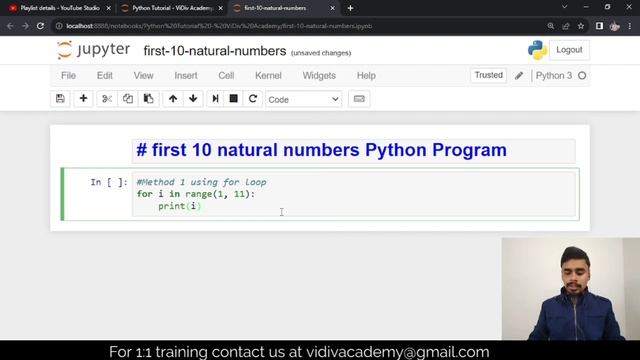Switch to Python Tutorial ViDiv Academy tab
640x360 pixels.
pos(172,8)
